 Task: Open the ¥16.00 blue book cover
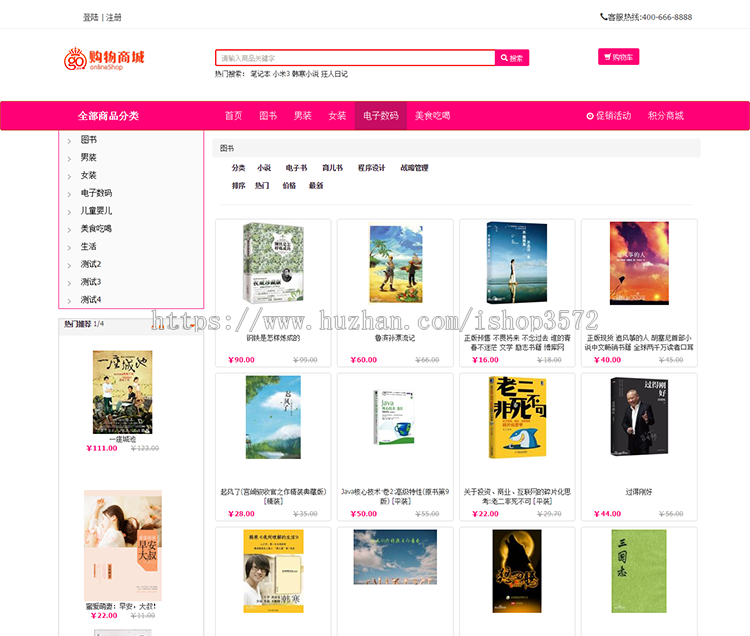(x=517, y=263)
